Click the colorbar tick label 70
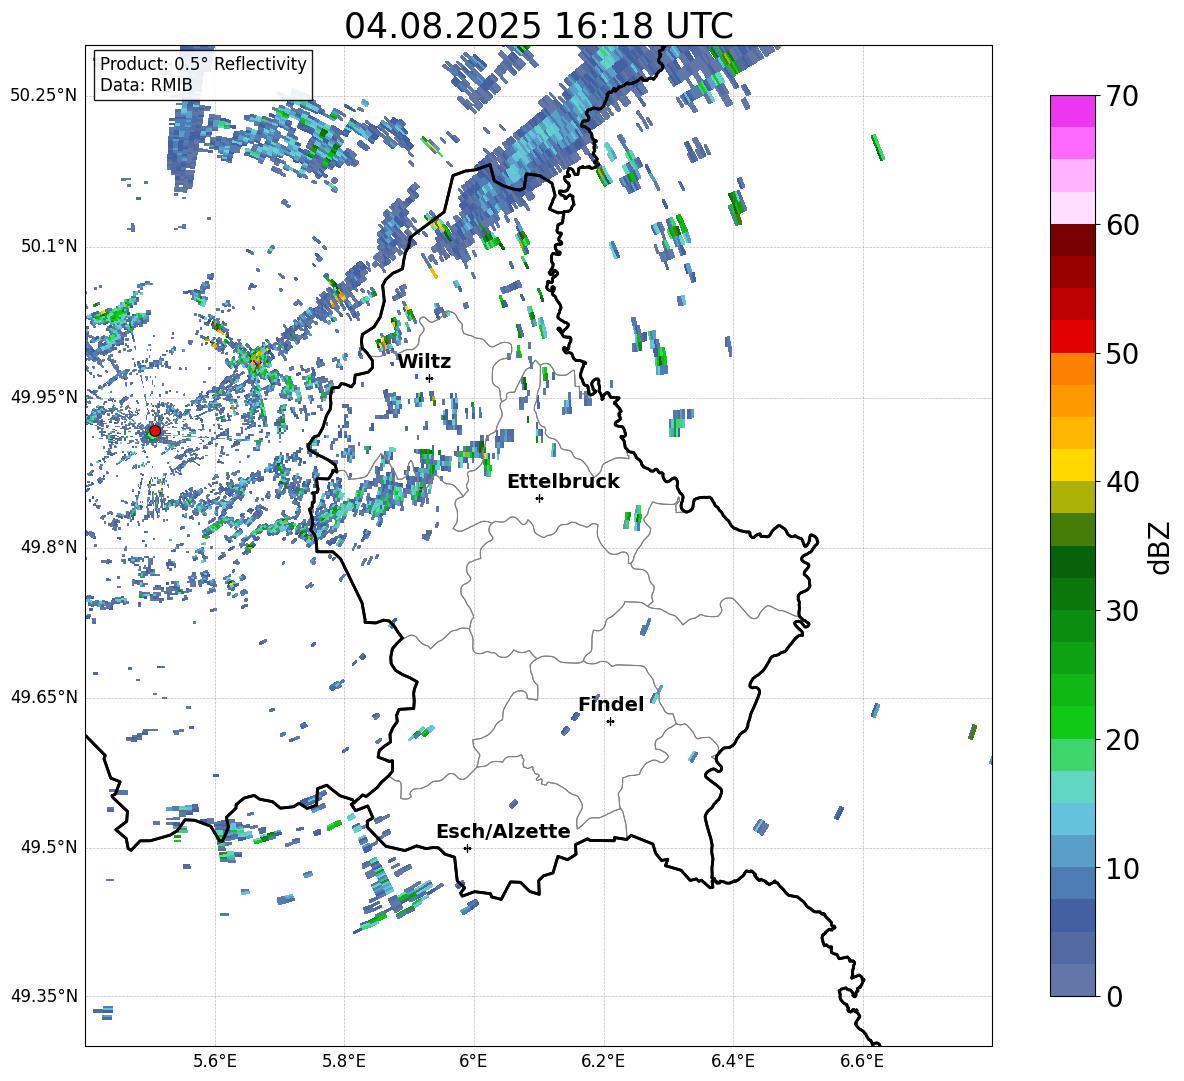 1122,97
